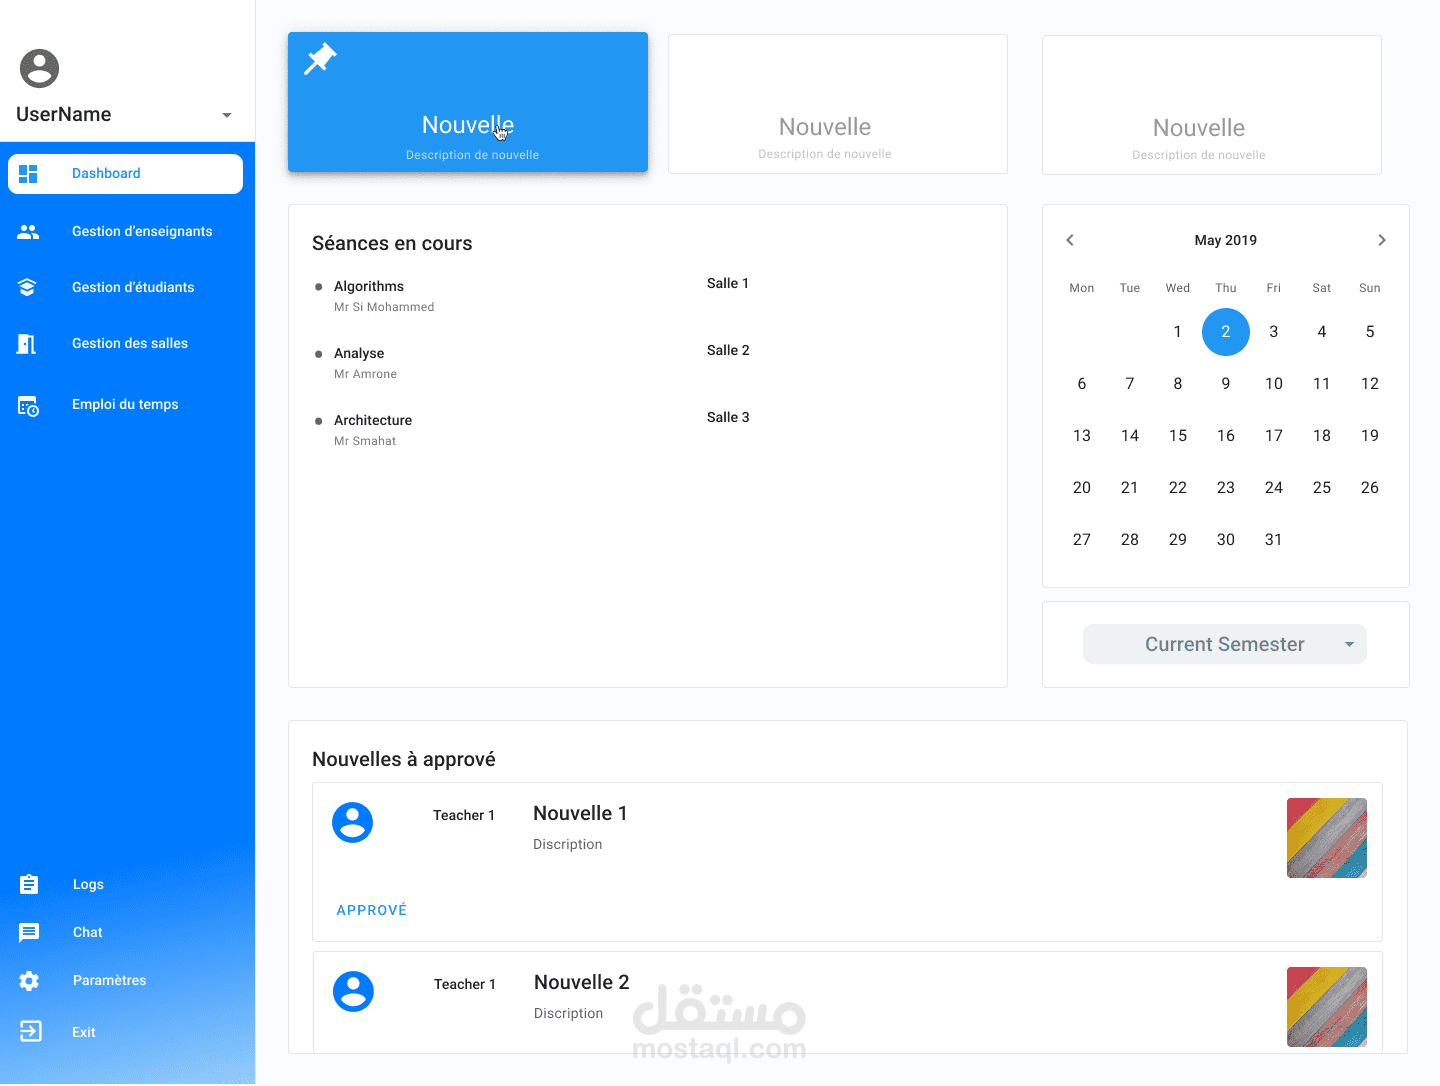Open the Dashboard menu item
This screenshot has width=1440, height=1086.
[126, 174]
